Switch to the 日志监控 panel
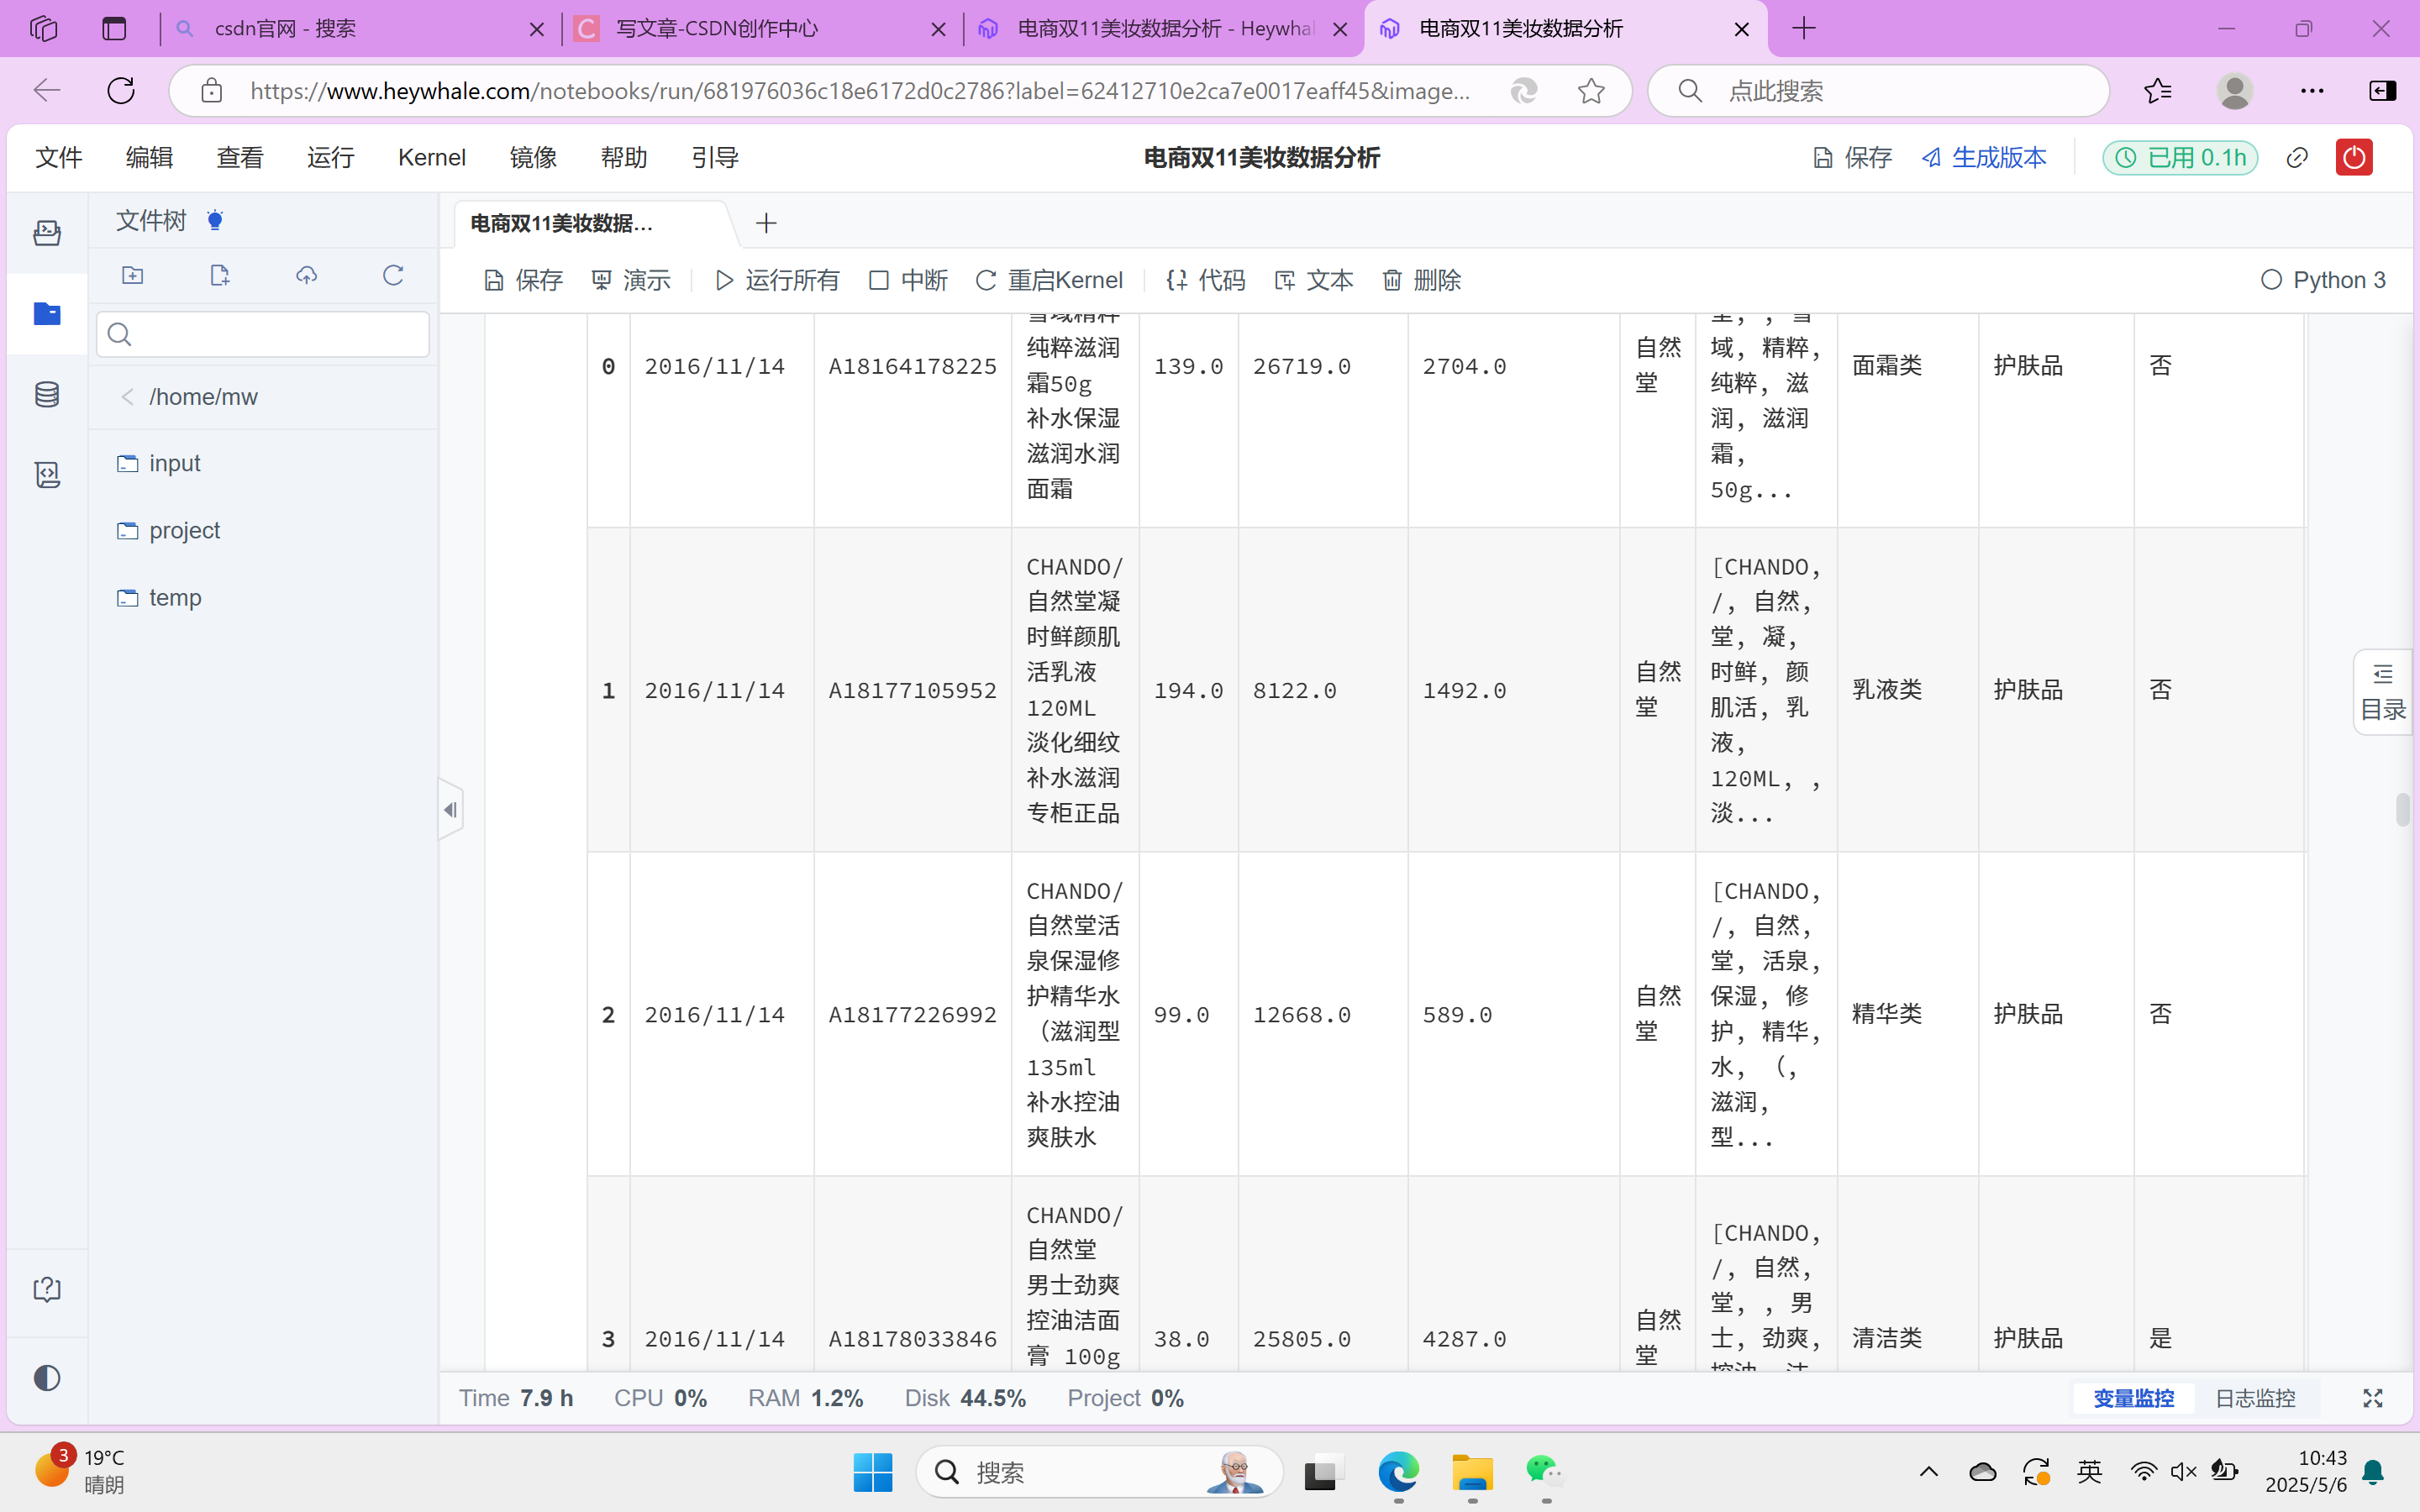 [2254, 1398]
